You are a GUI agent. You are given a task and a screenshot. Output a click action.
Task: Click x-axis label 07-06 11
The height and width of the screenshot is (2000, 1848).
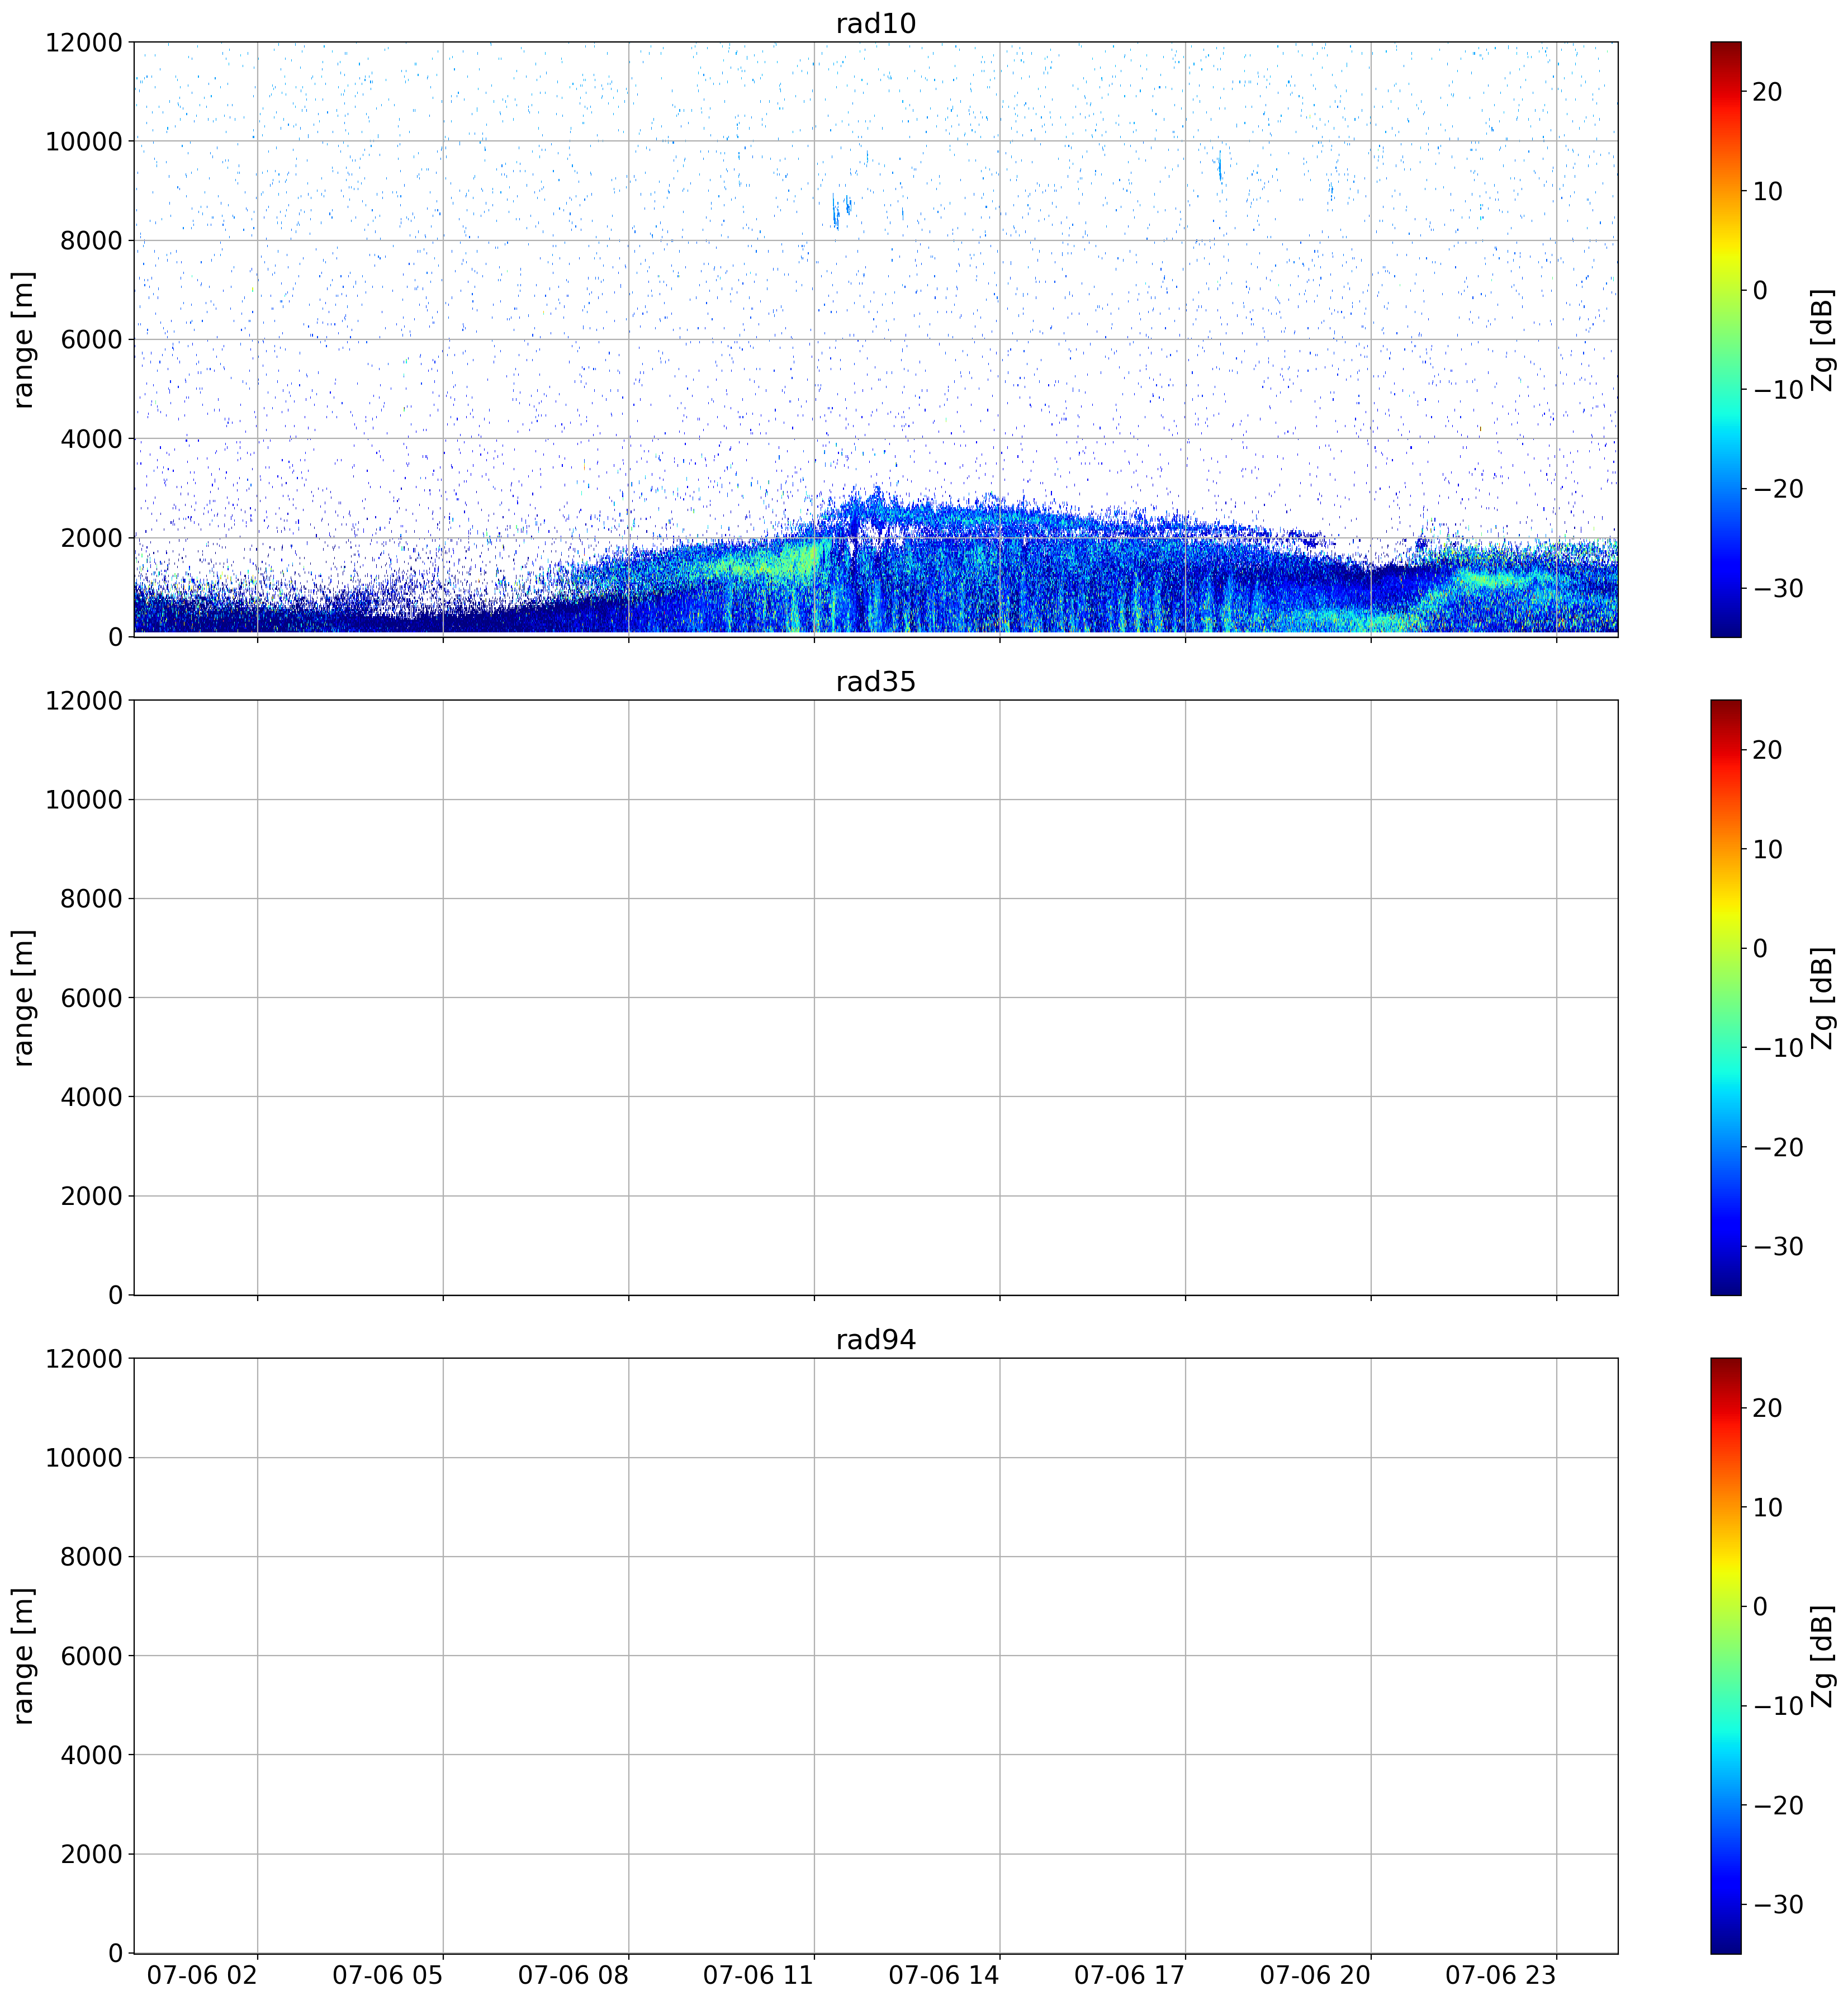[x=758, y=1975]
